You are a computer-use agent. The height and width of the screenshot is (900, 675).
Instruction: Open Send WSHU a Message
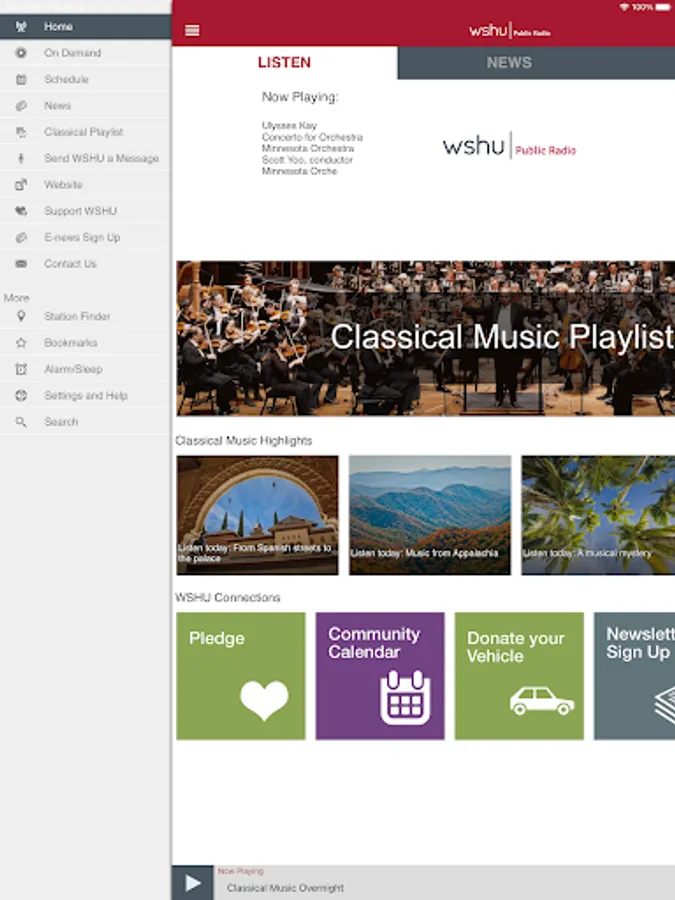click(85, 158)
